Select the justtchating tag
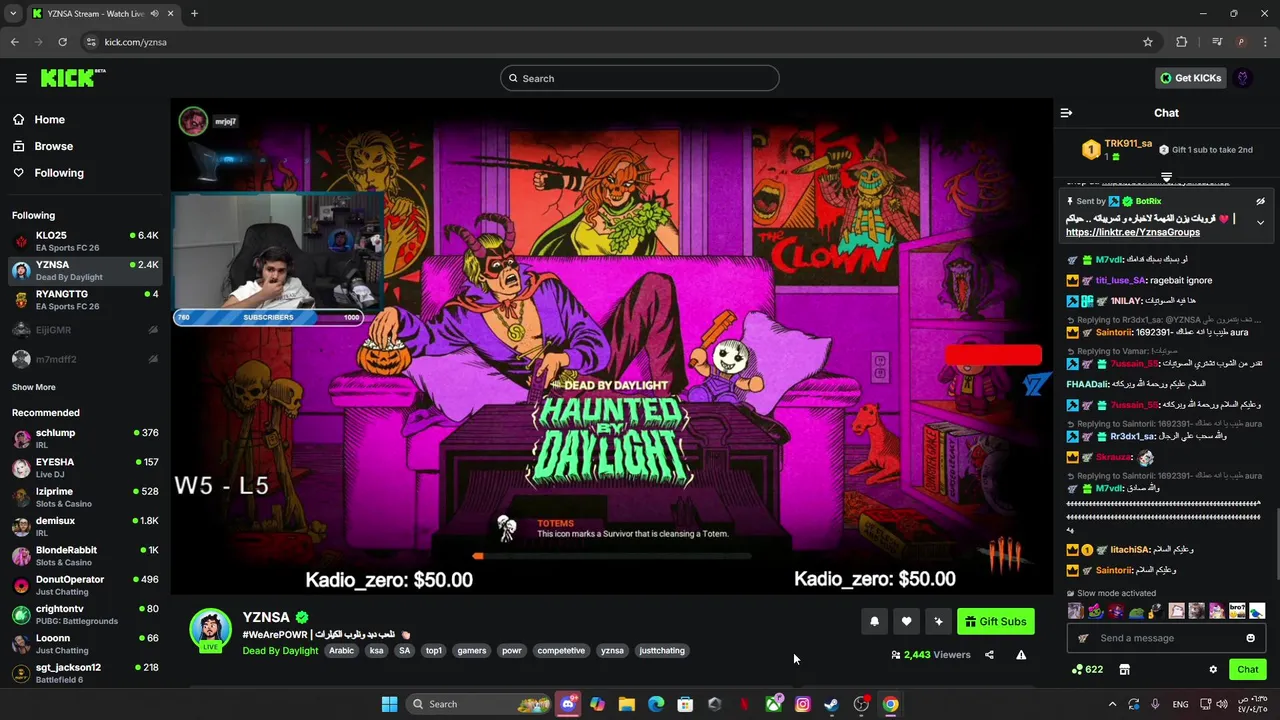The width and height of the screenshot is (1280, 720). pos(662,650)
